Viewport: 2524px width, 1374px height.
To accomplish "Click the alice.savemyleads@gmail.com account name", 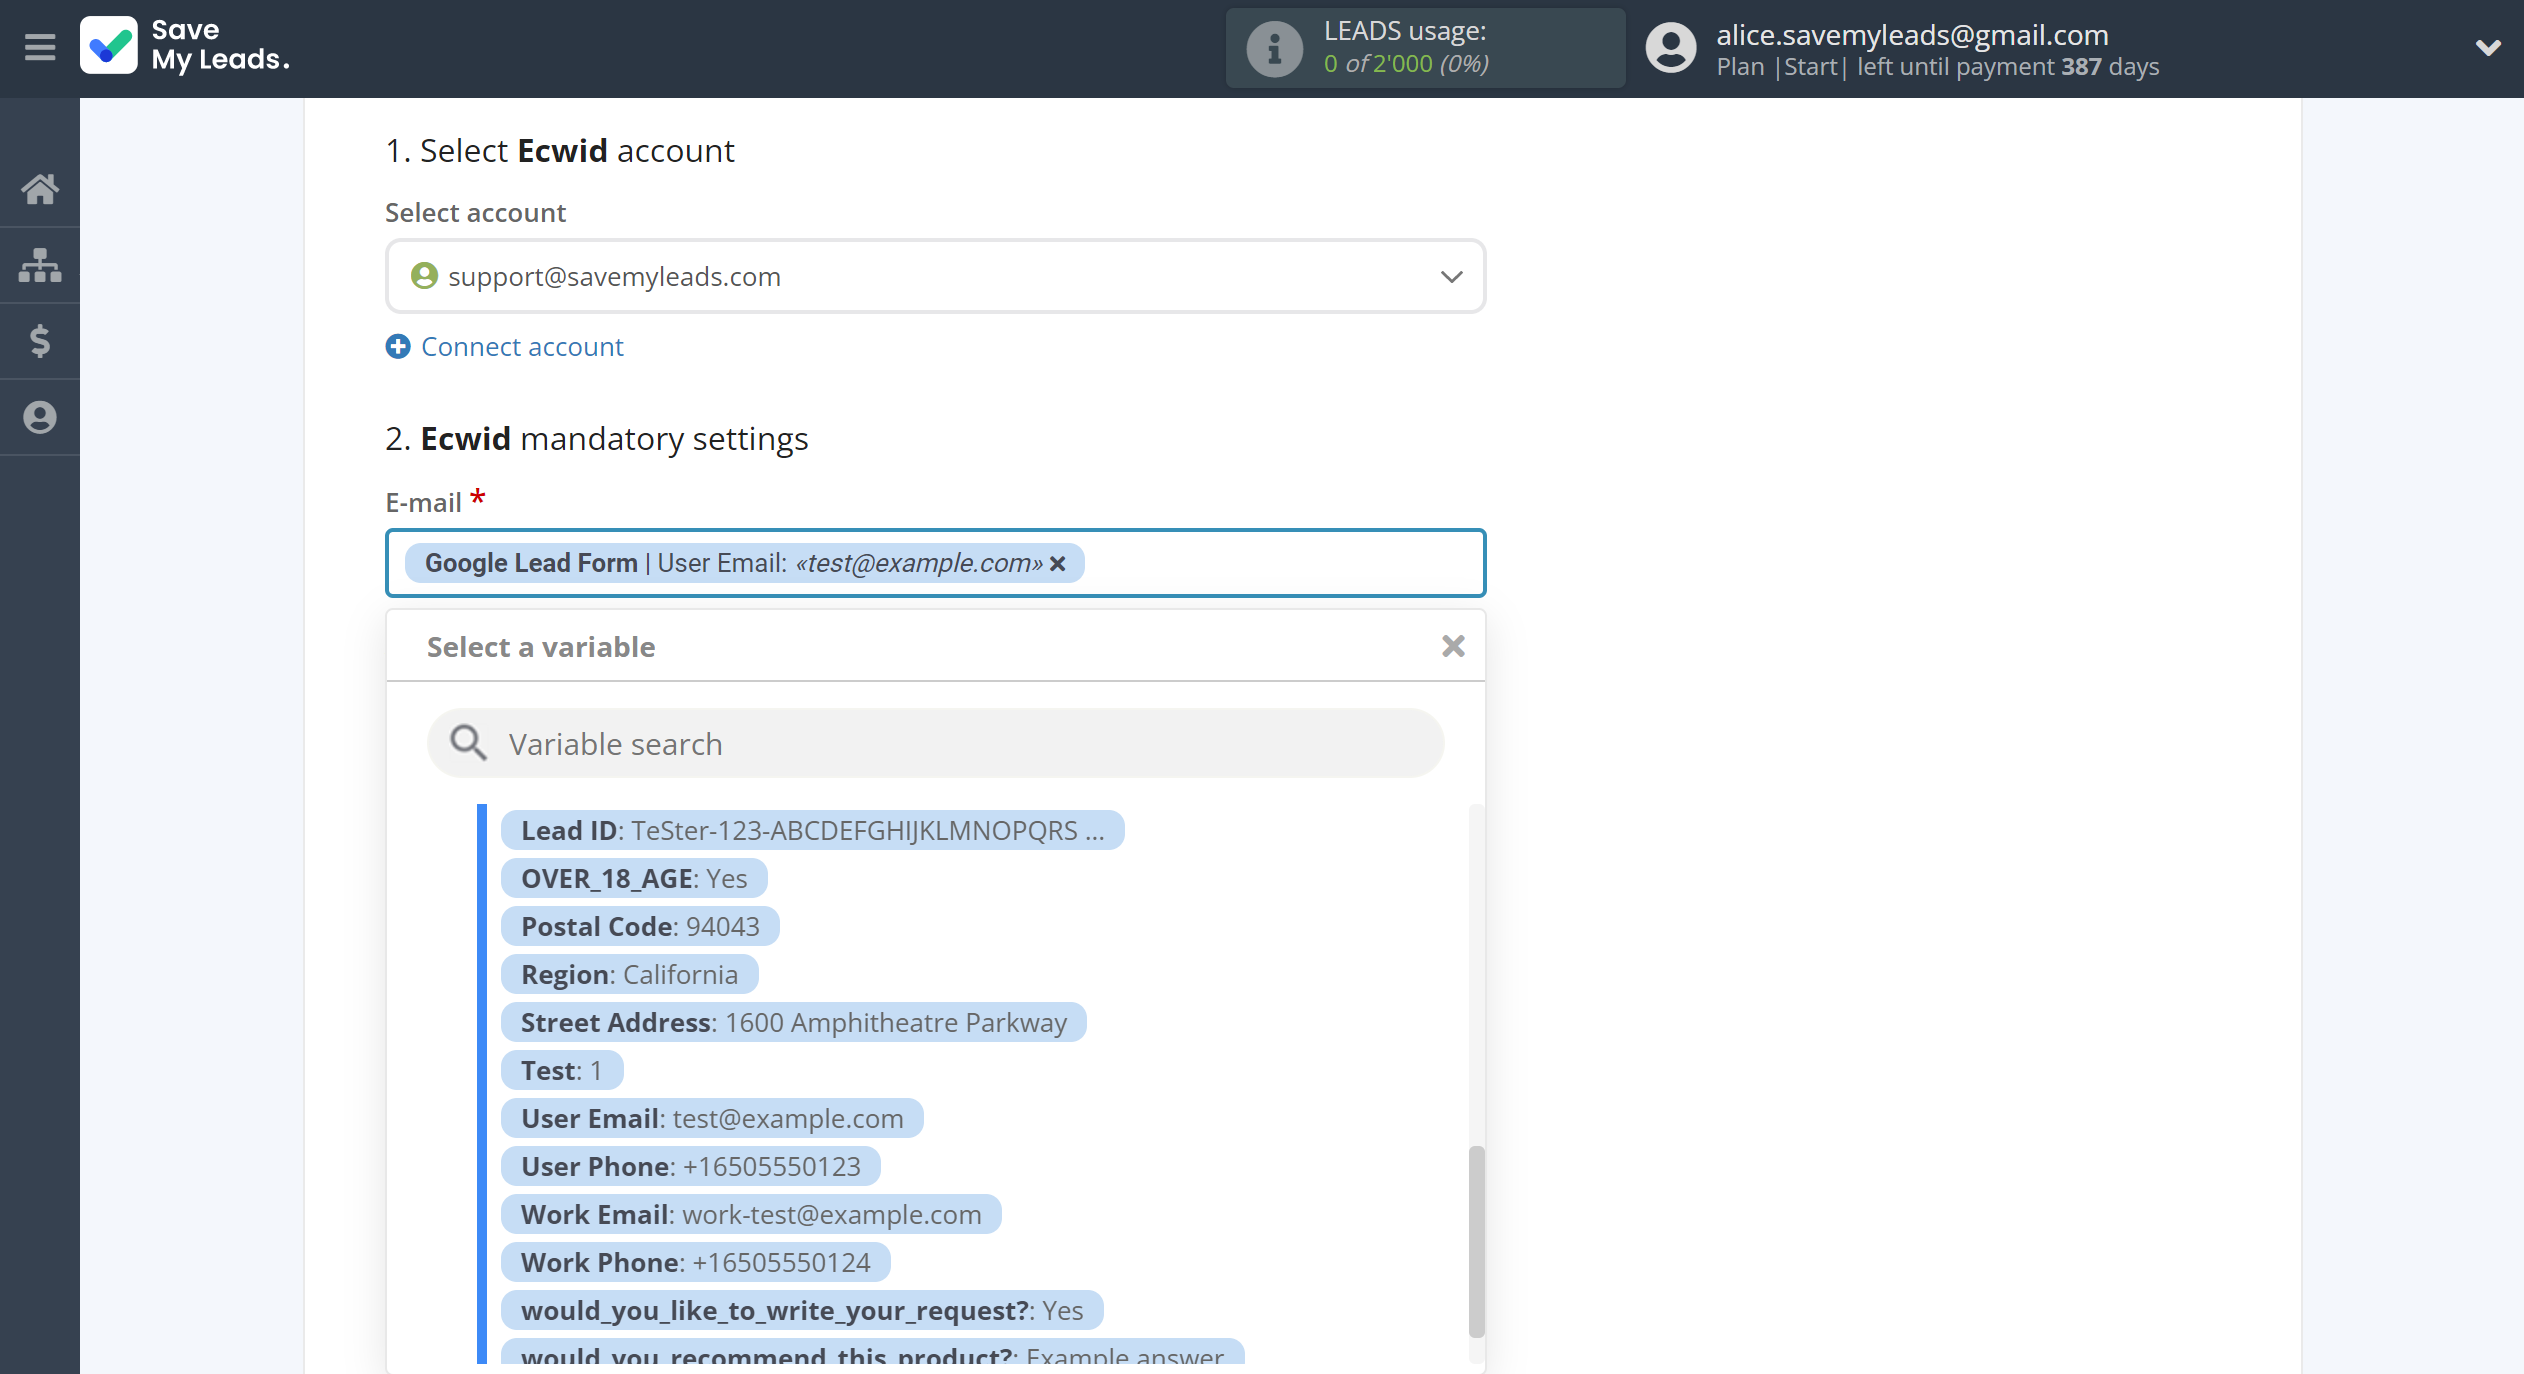I will 1912,35.
